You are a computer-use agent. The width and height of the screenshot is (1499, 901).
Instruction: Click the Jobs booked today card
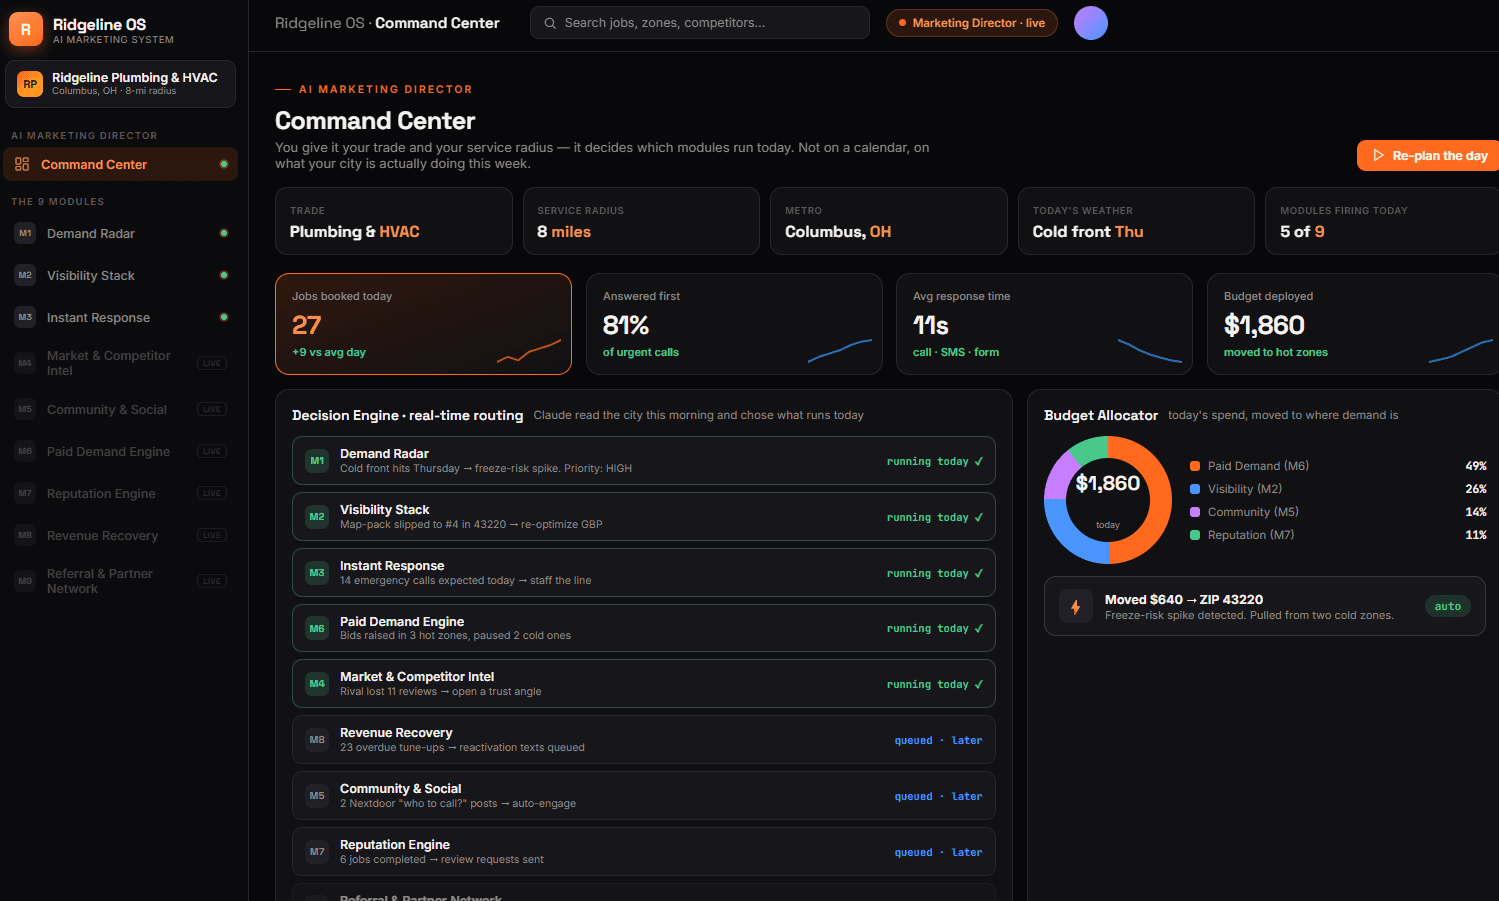pos(423,324)
